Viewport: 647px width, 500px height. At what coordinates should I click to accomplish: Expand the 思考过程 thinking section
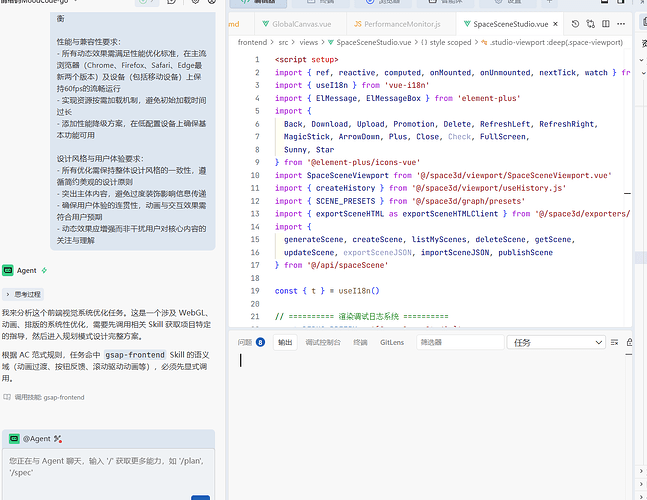[23, 295]
